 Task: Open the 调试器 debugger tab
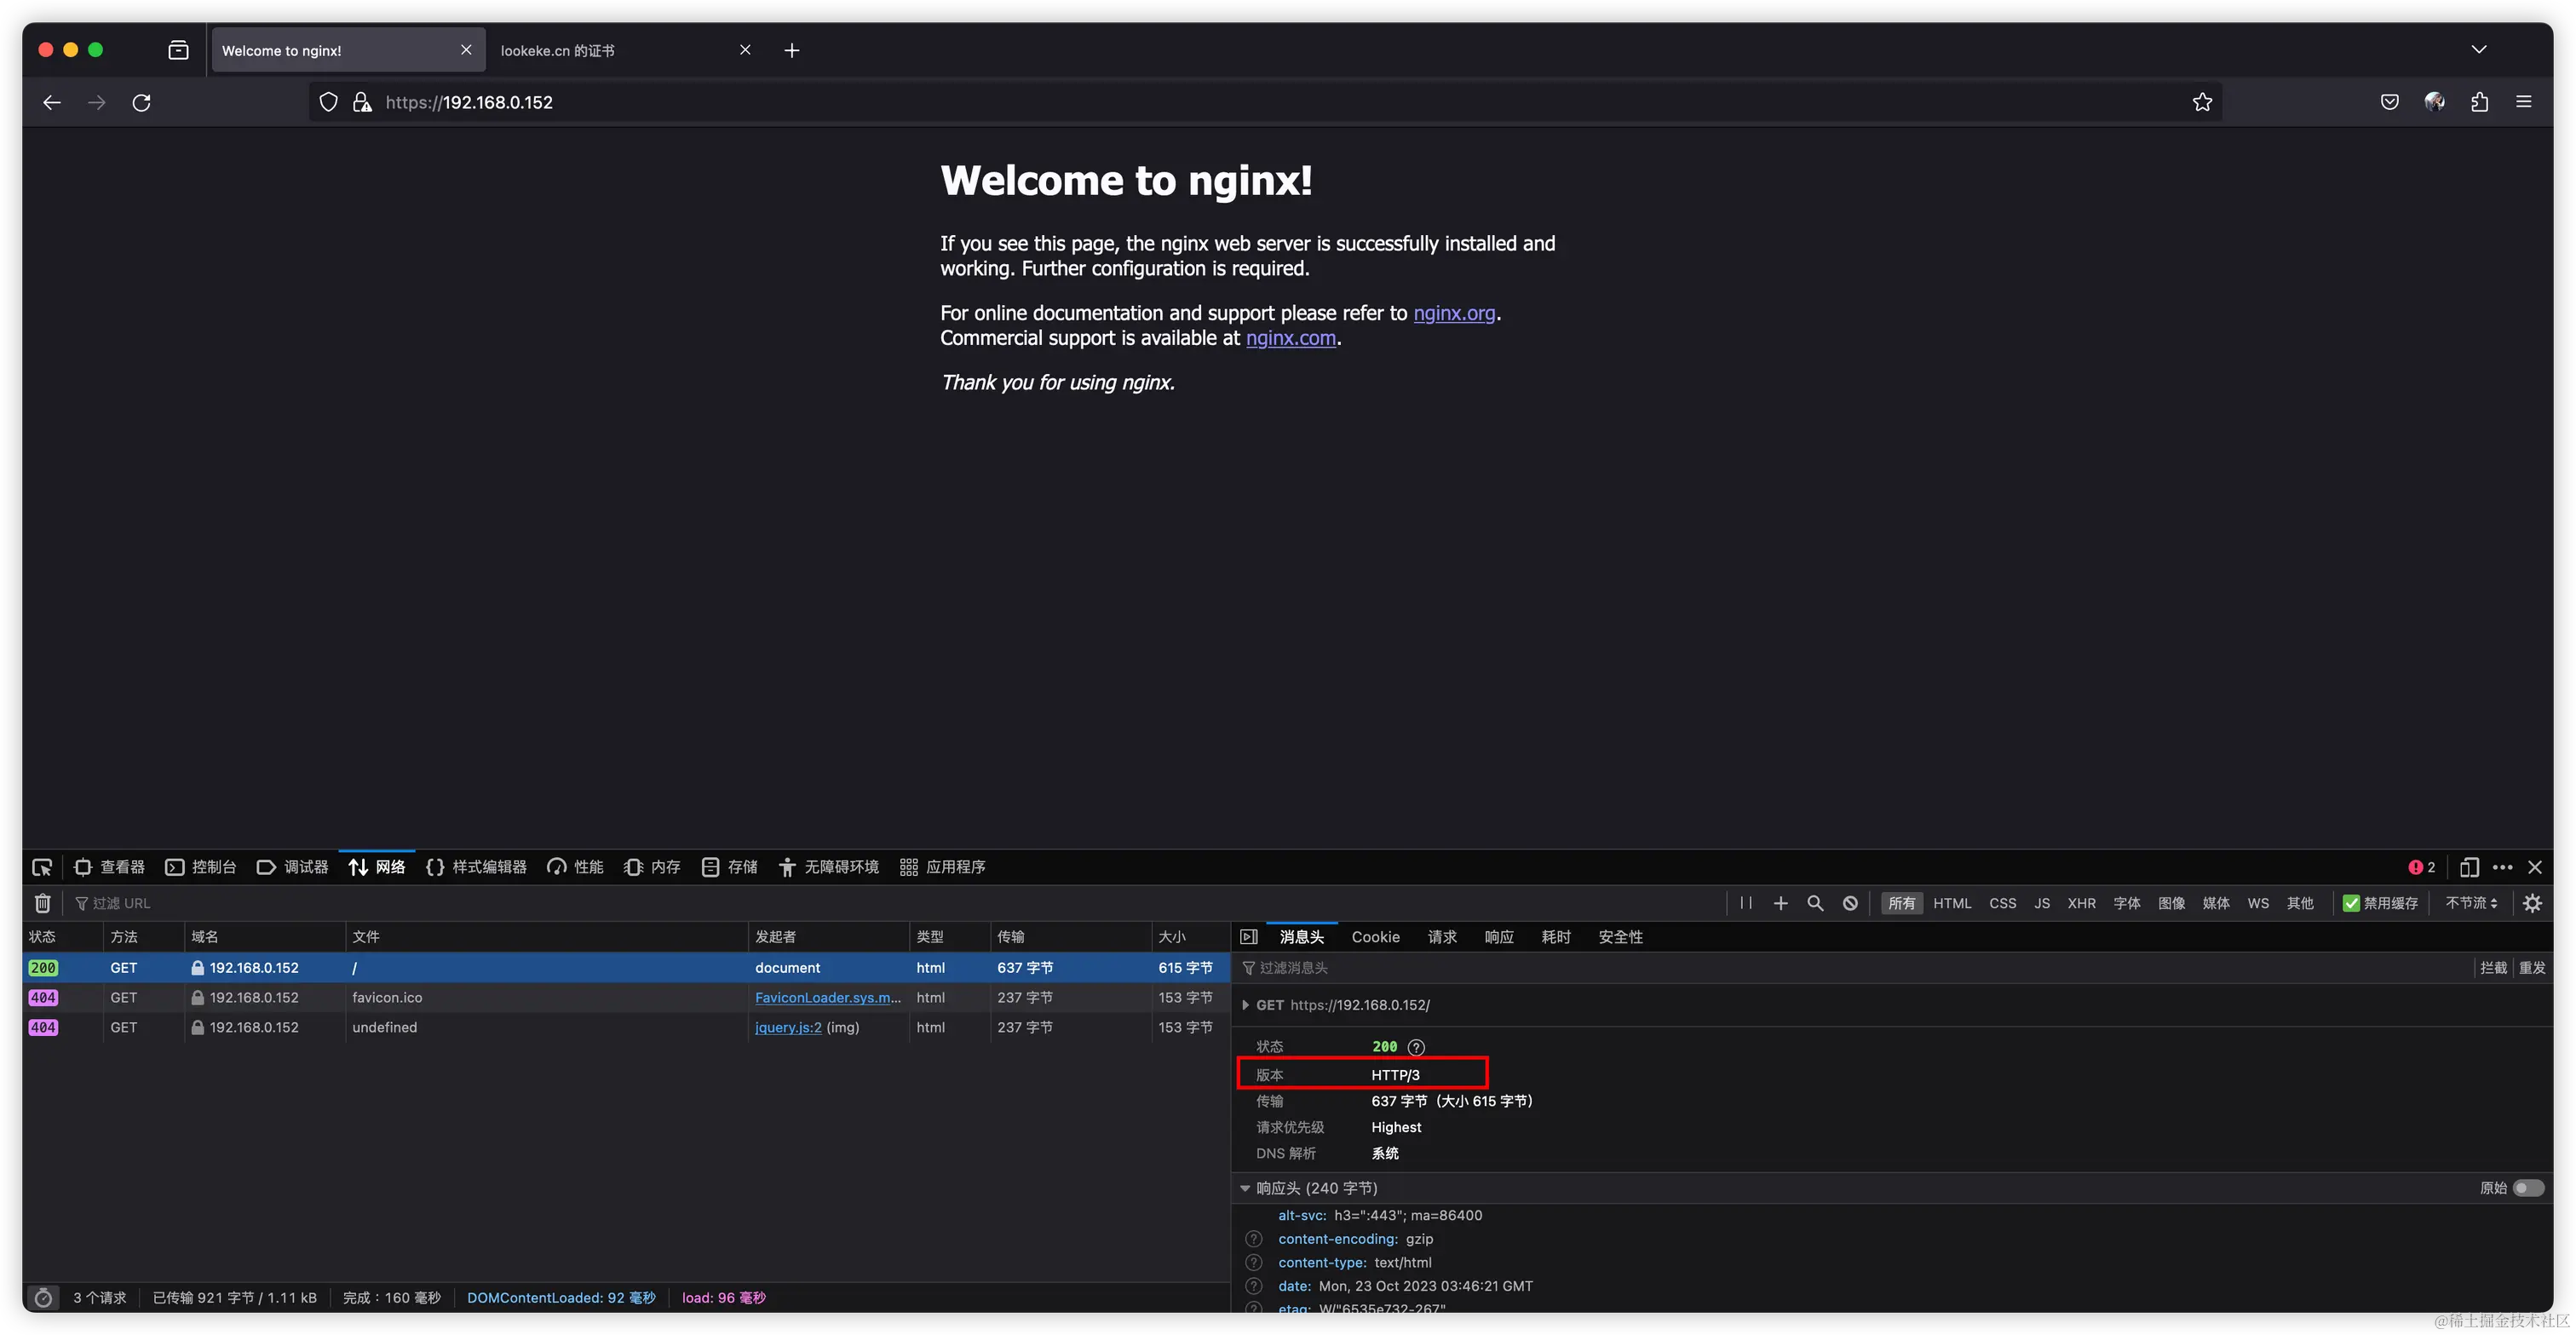[x=293, y=867]
